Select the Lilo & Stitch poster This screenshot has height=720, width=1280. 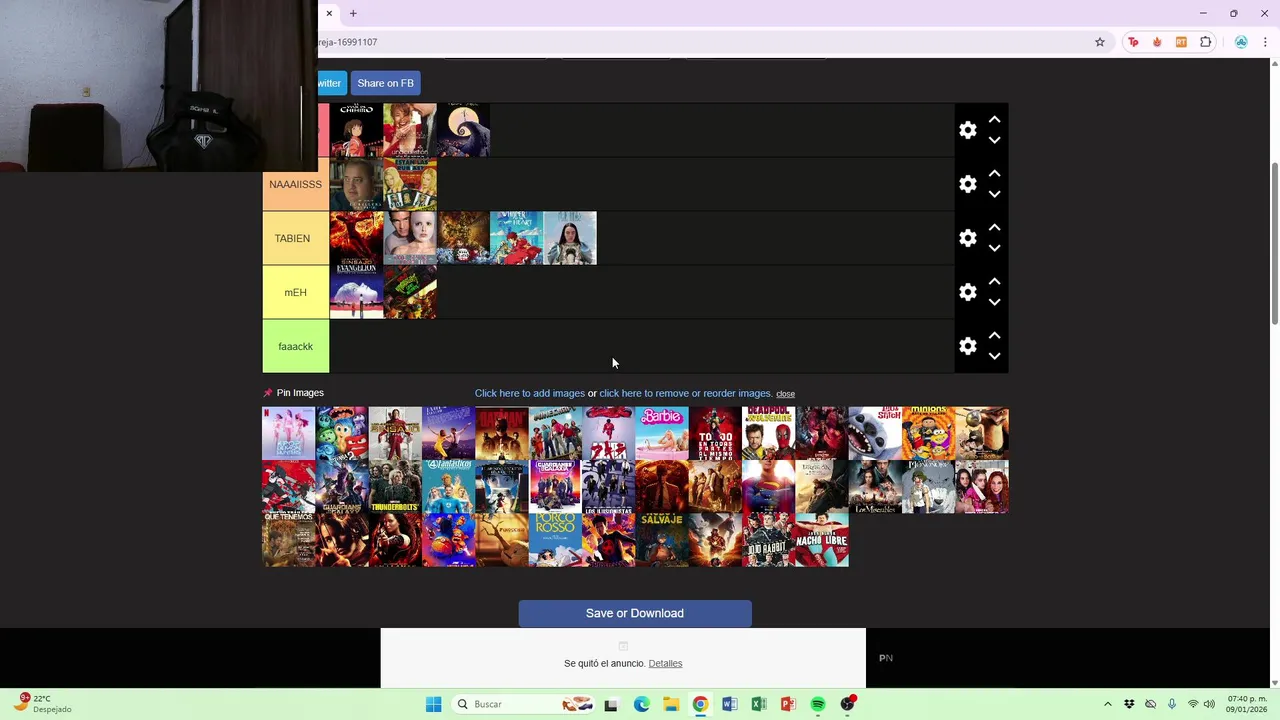coord(875,433)
